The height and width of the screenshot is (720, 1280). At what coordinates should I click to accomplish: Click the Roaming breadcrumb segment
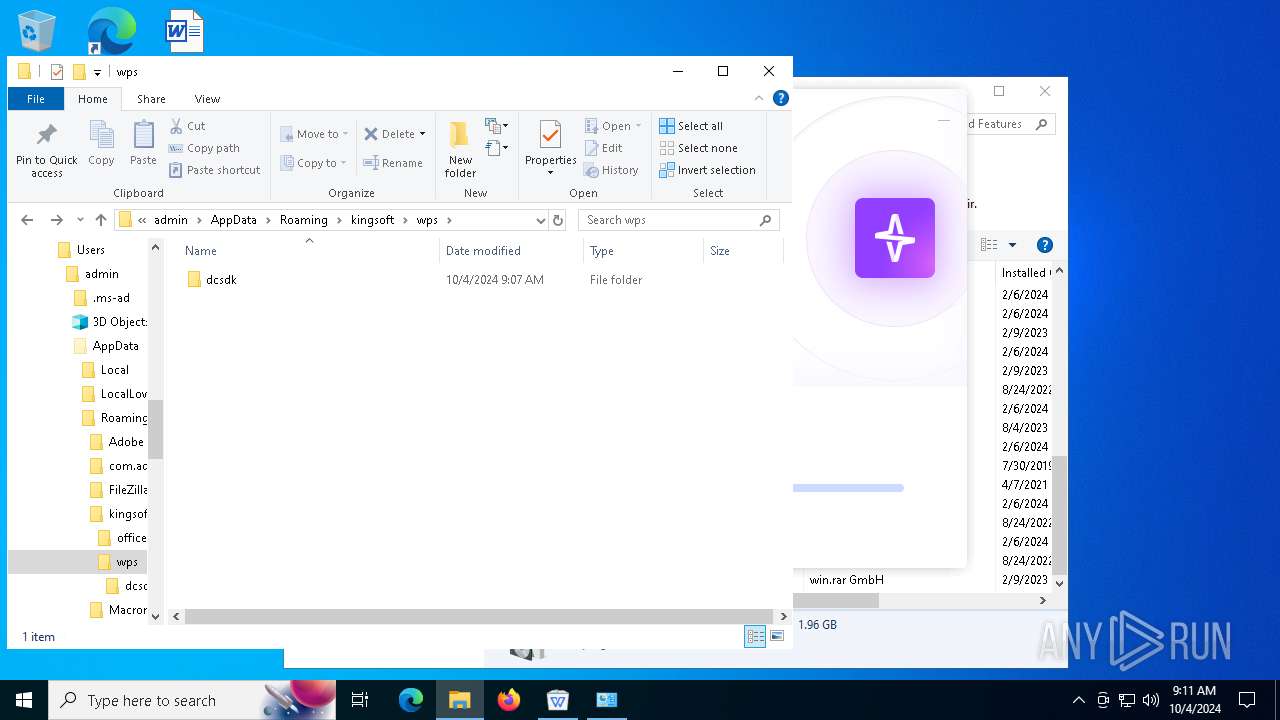pyautogui.click(x=303, y=220)
